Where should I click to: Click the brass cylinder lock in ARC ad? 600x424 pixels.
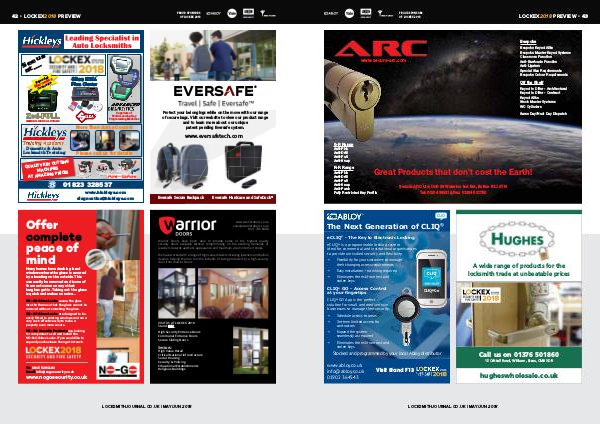click(x=353, y=101)
